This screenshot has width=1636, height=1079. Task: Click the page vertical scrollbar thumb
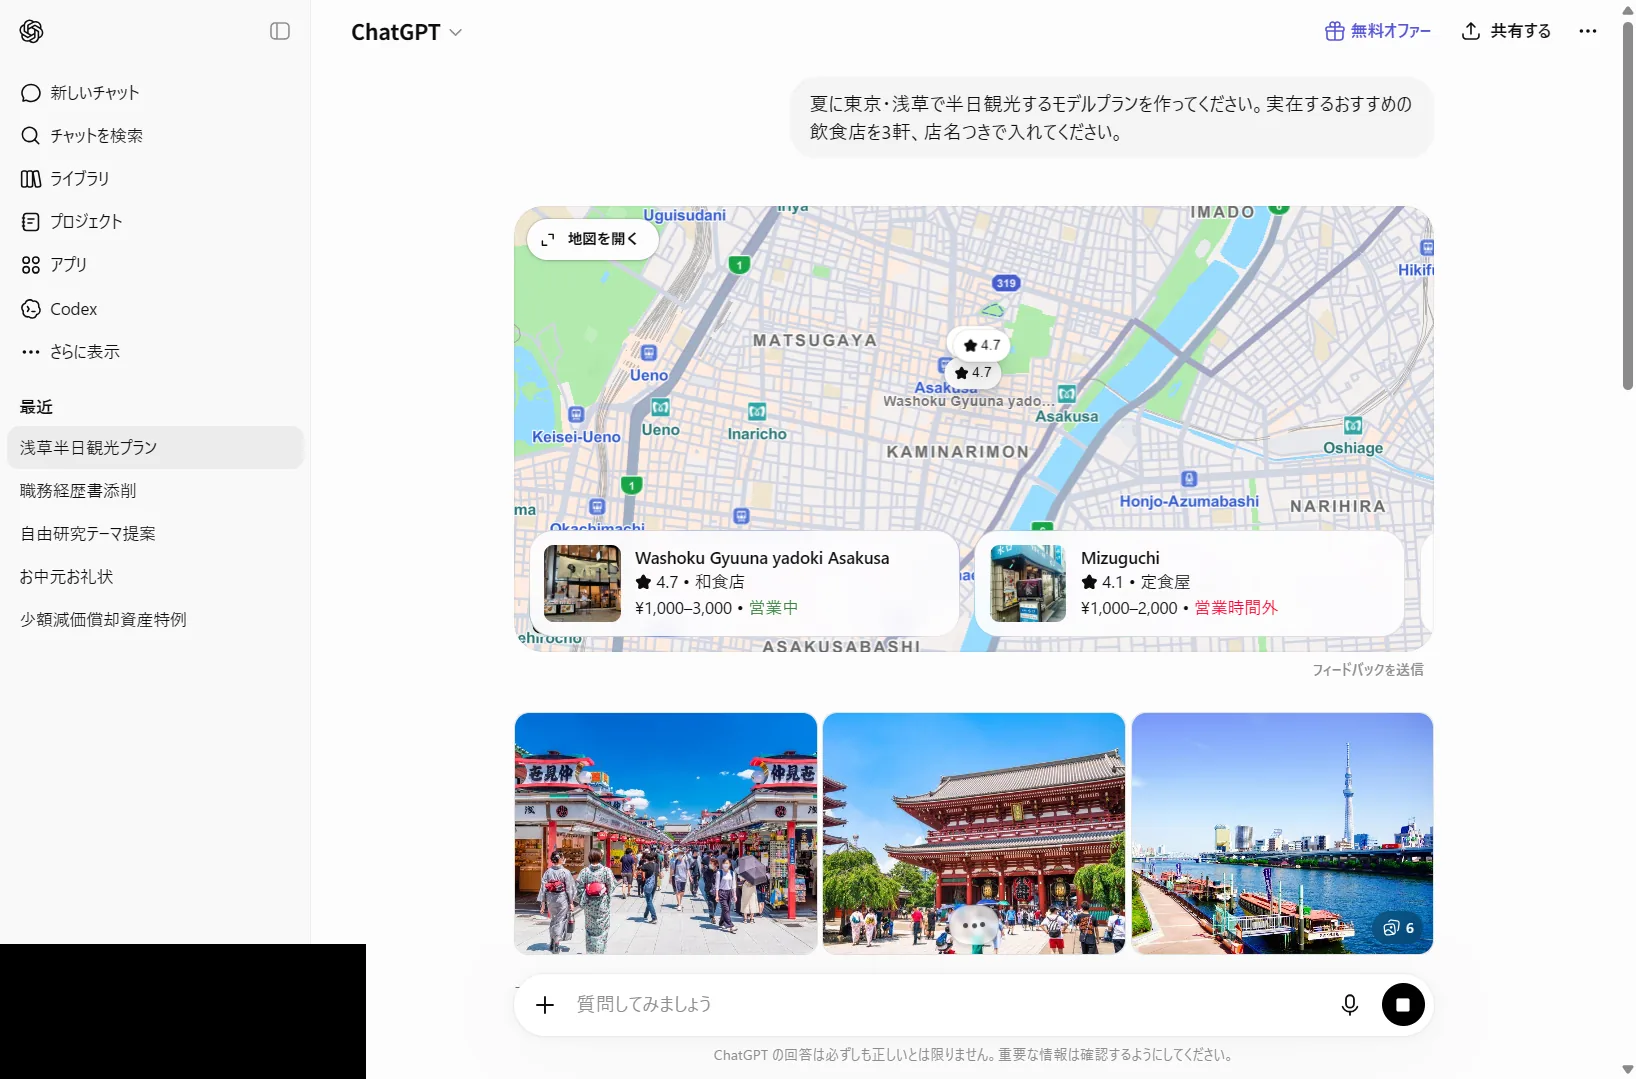[x=1627, y=205]
